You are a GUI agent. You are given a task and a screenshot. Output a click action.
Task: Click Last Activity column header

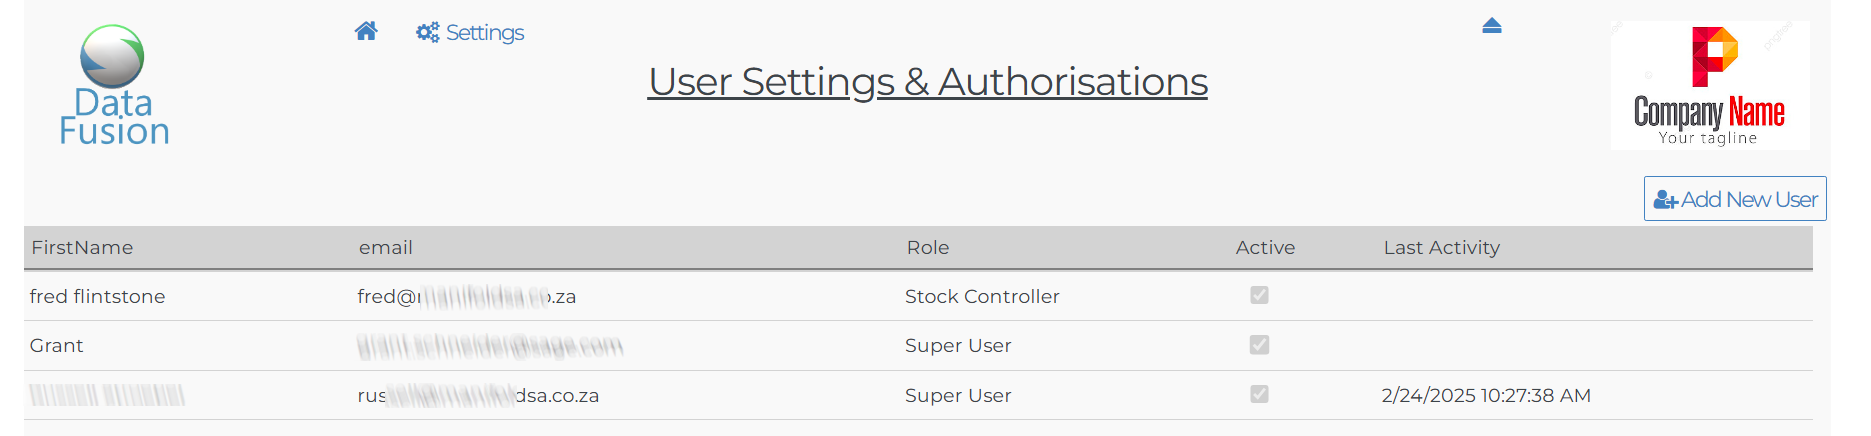[1441, 248]
